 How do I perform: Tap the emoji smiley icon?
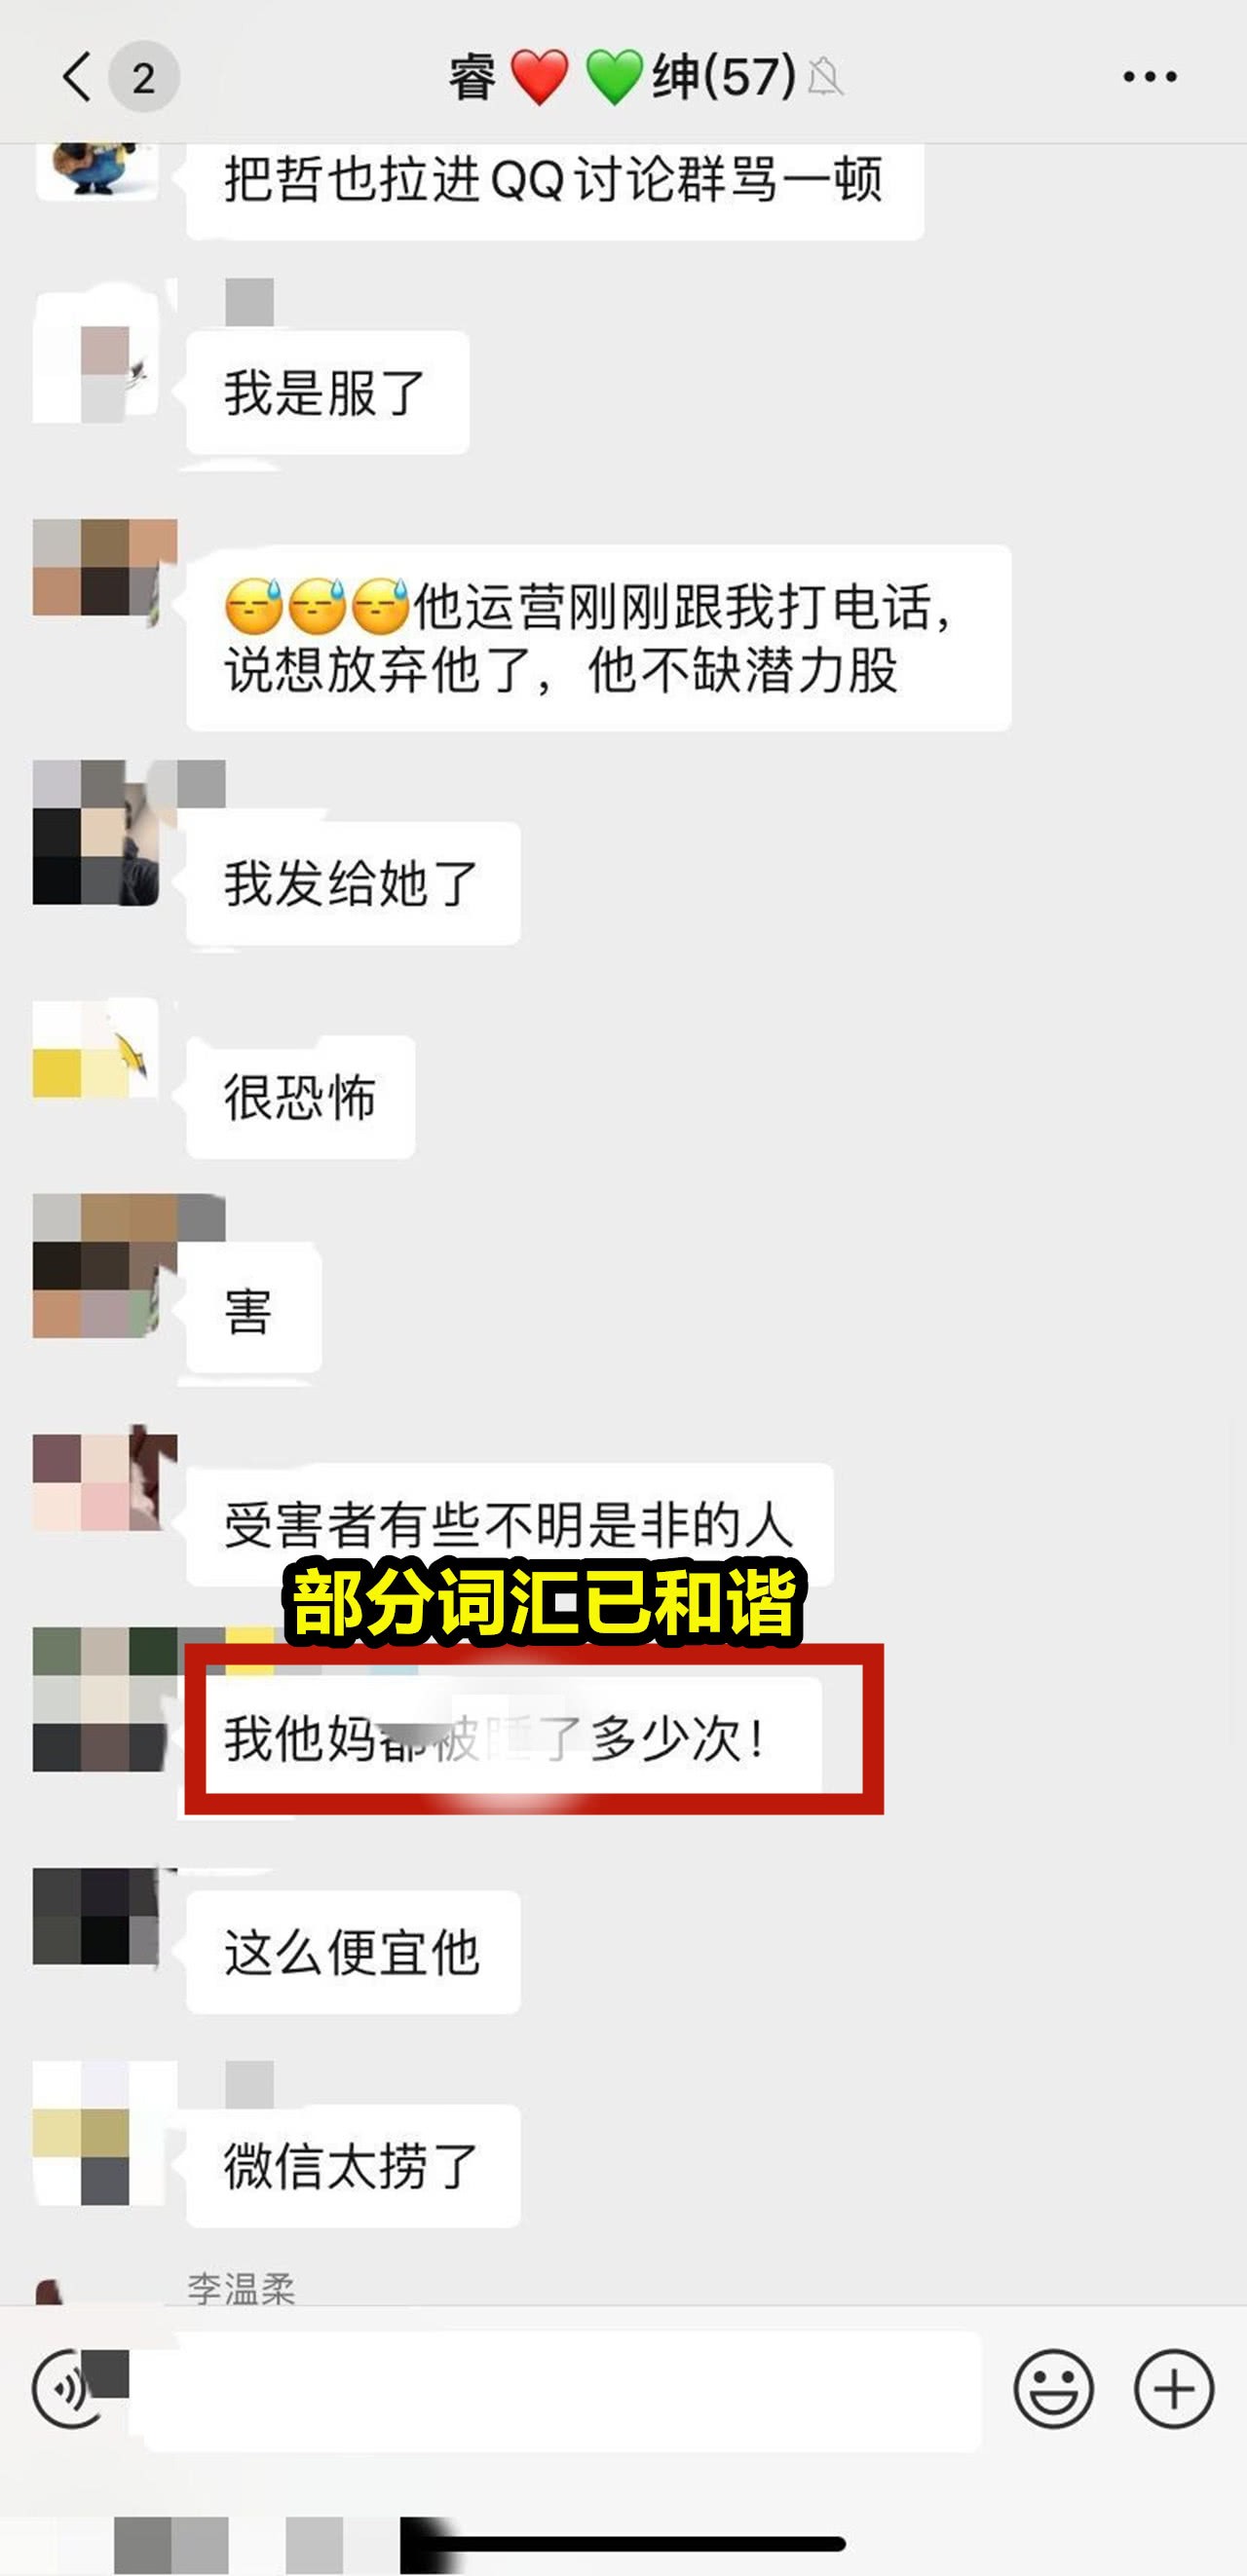tap(1053, 2389)
